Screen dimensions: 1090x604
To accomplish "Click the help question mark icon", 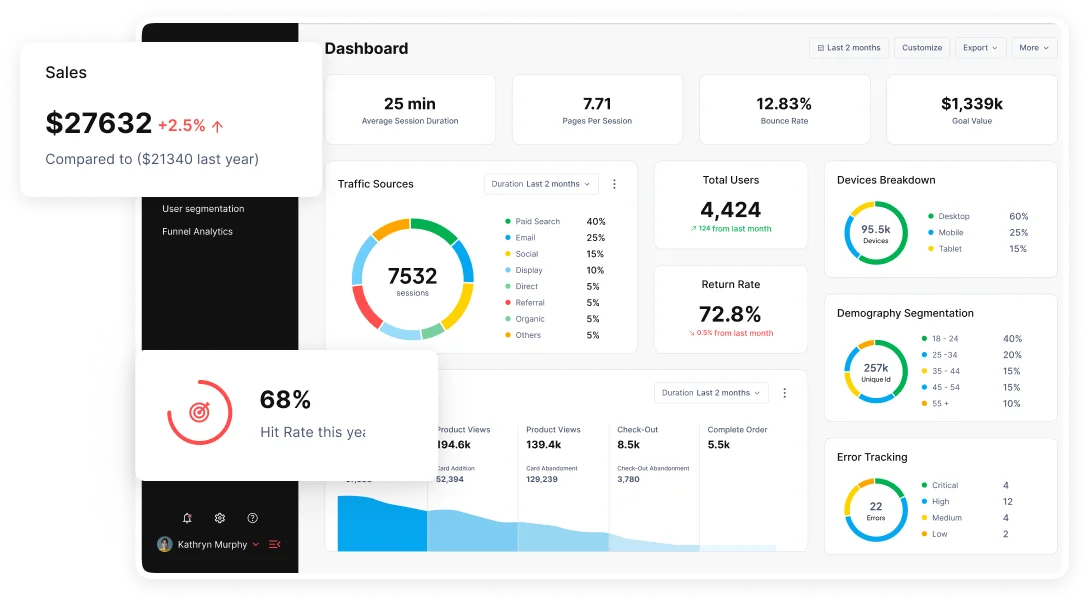I will pyautogui.click(x=253, y=518).
